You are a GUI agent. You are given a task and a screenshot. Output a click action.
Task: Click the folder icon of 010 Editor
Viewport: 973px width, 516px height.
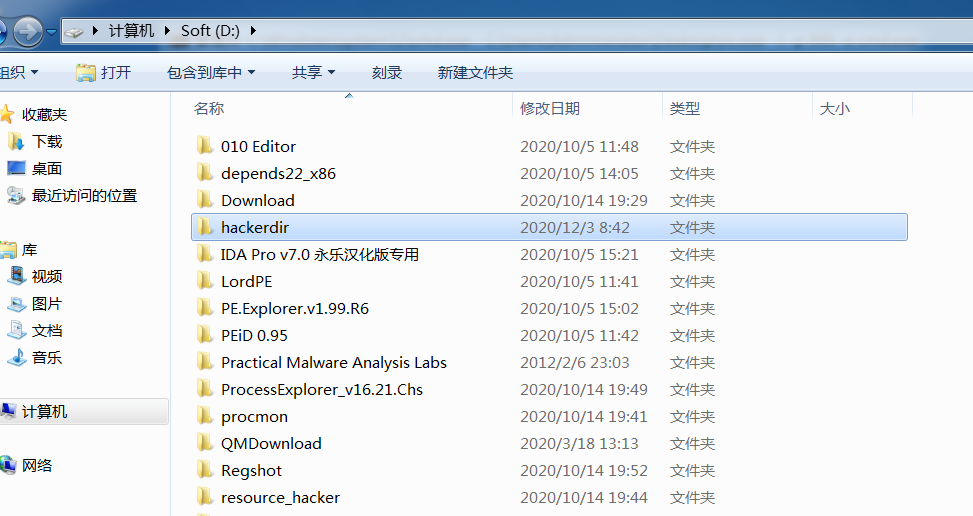(x=204, y=146)
